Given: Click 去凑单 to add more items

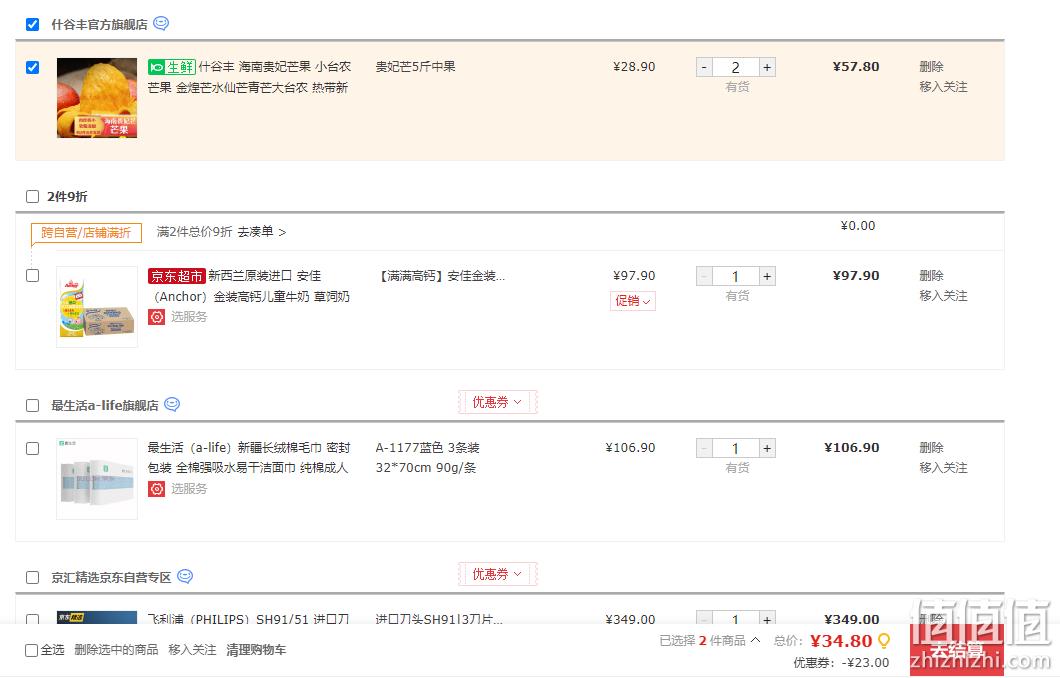Looking at the screenshot, I should click(x=262, y=232).
